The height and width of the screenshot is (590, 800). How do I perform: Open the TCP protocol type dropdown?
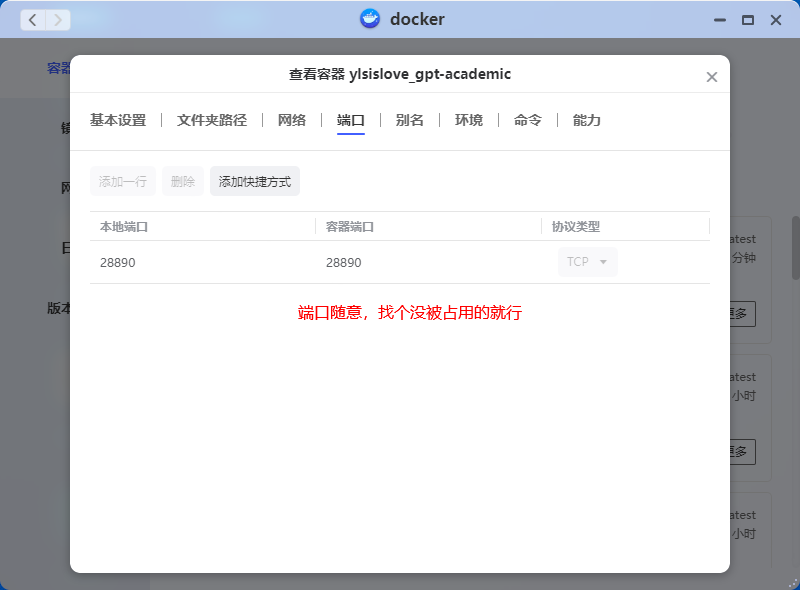point(587,262)
